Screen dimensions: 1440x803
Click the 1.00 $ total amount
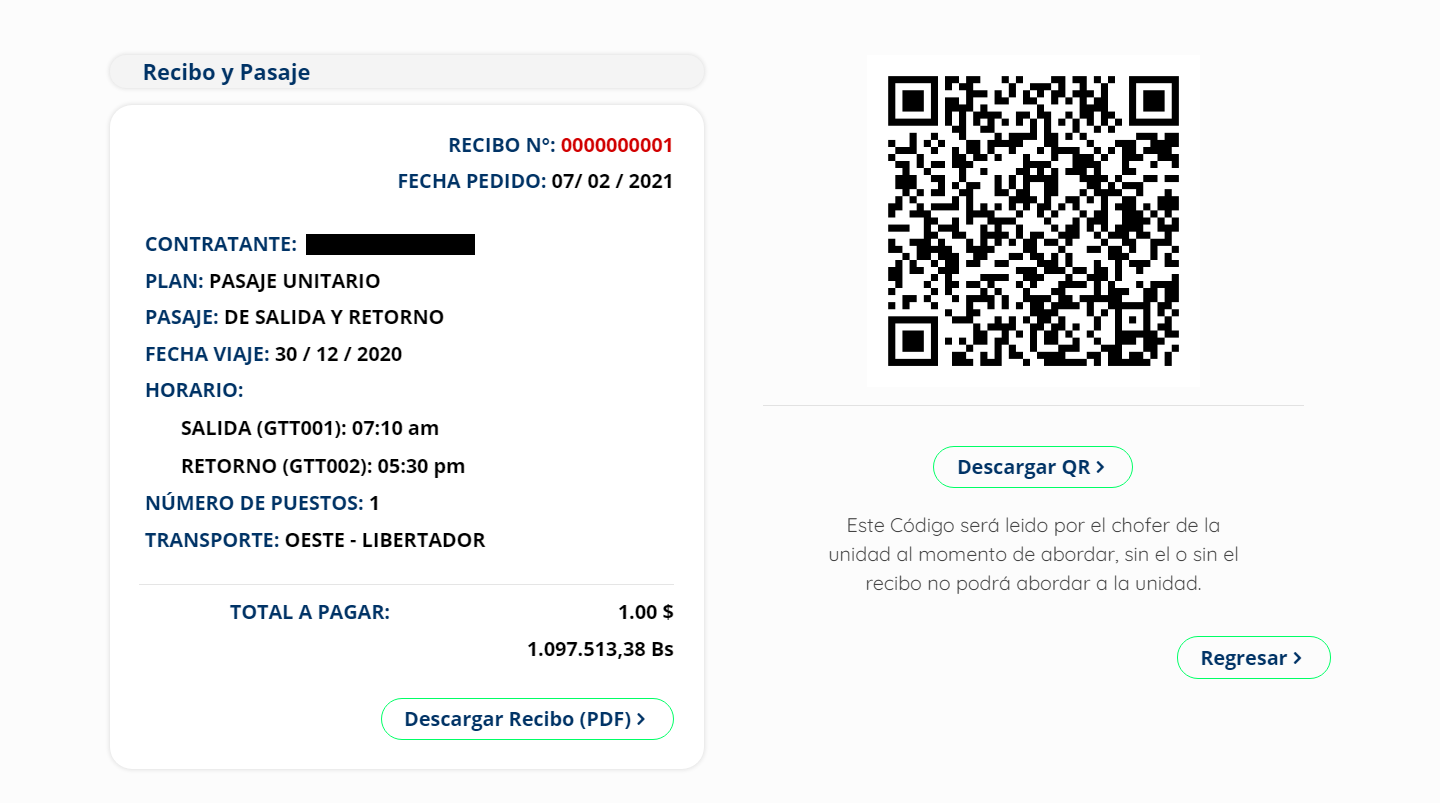pos(645,612)
